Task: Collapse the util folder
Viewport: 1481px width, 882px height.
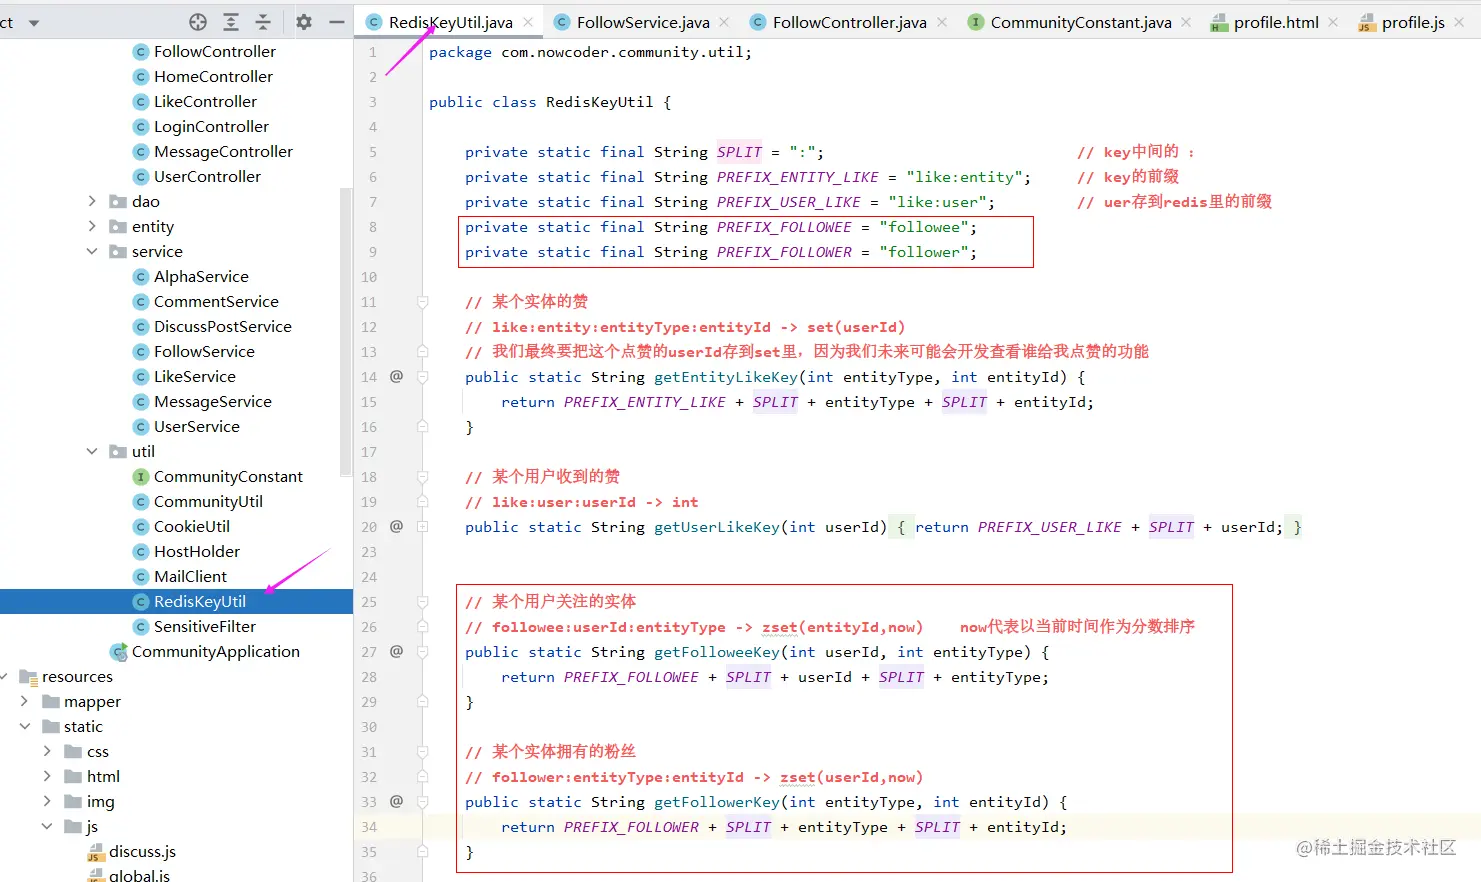Action: (x=92, y=451)
